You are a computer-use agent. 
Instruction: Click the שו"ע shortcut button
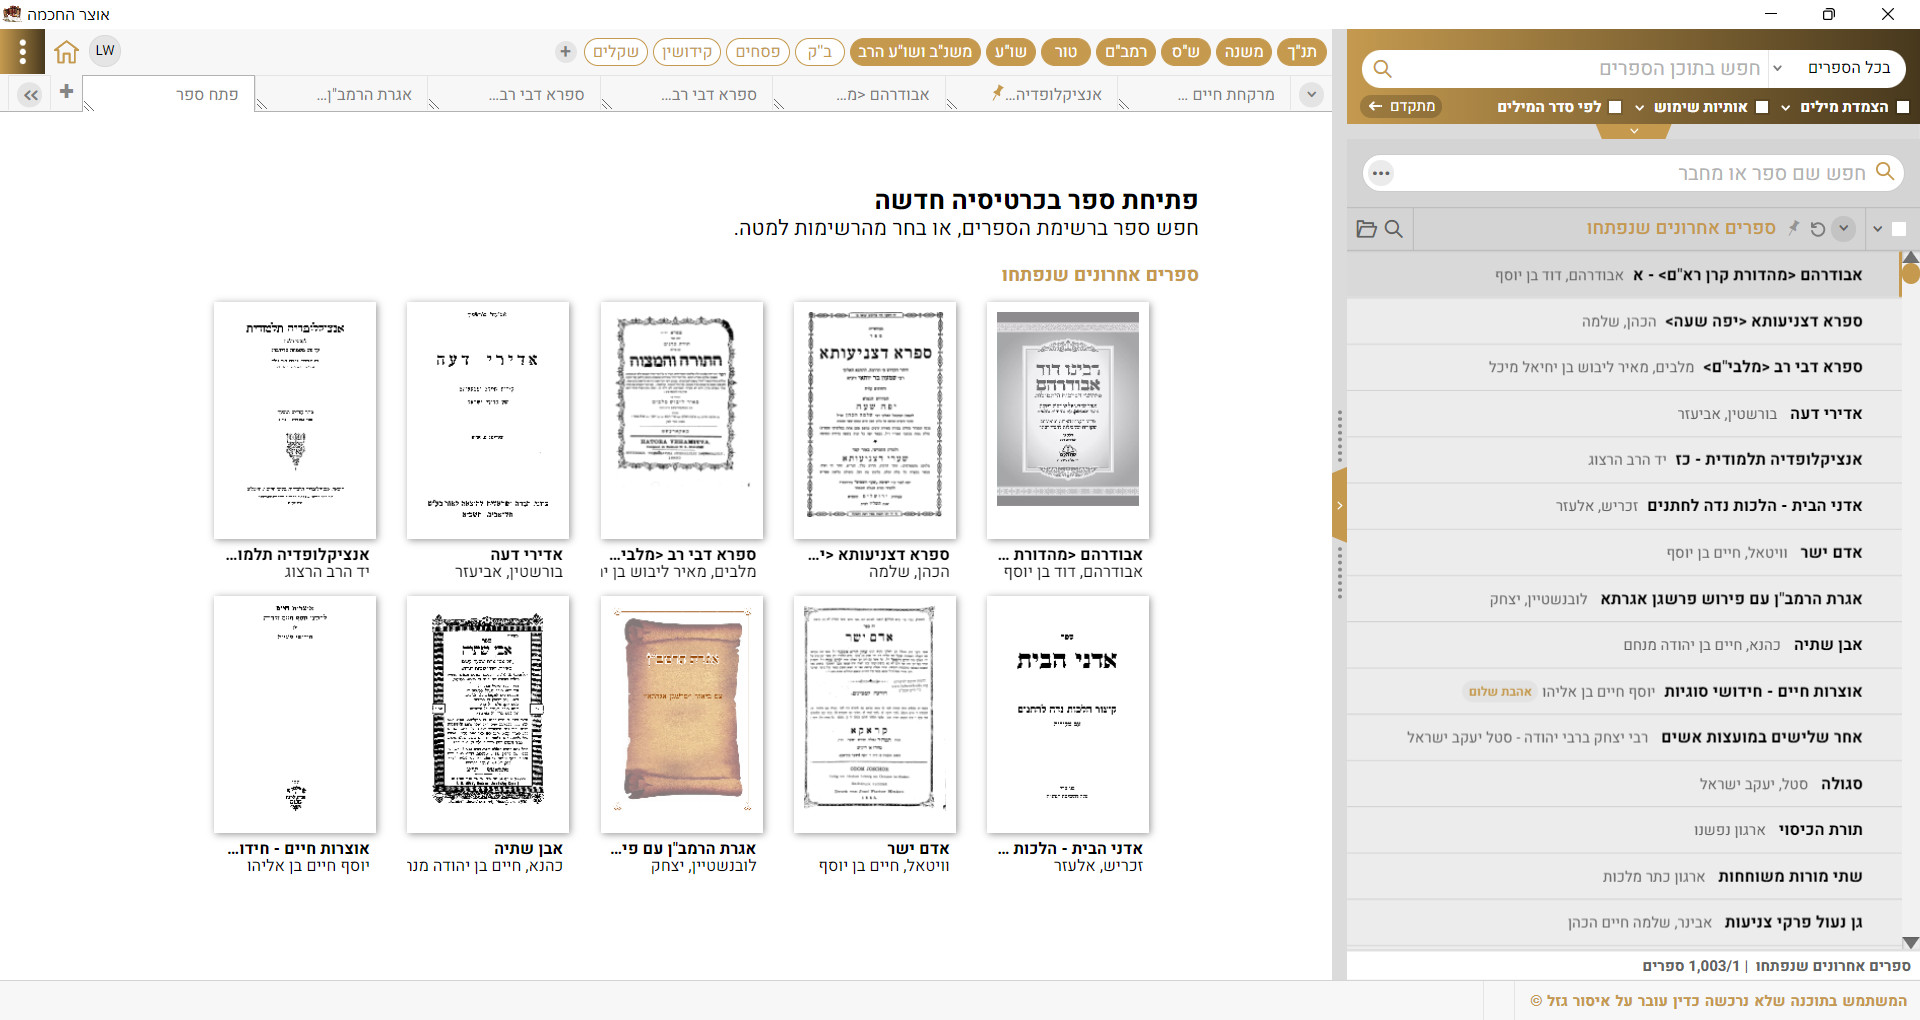click(x=1010, y=52)
